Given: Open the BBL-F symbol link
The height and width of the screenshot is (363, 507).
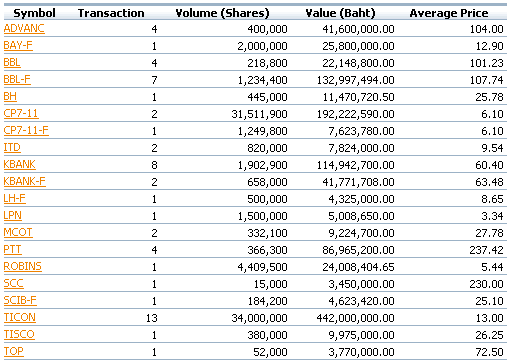Looking at the screenshot, I should tap(17, 80).
